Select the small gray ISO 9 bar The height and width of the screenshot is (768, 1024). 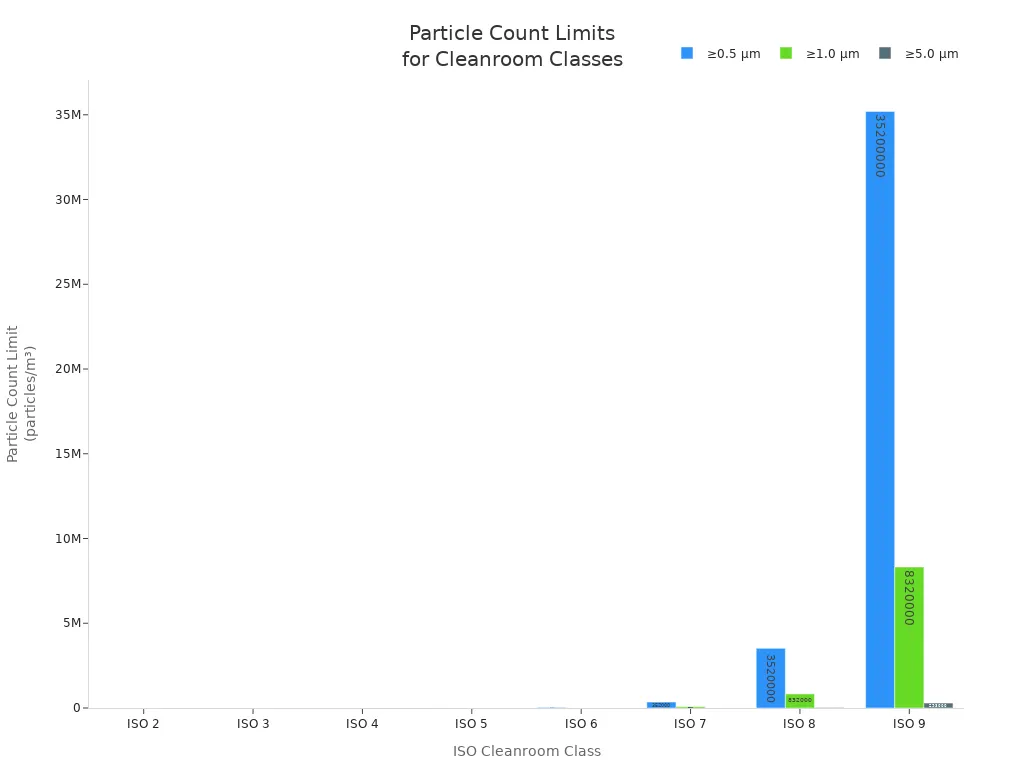point(938,705)
